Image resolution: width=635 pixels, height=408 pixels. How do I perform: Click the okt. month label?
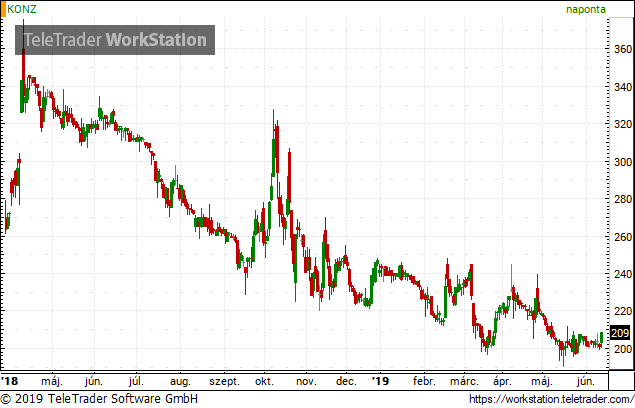264,381
